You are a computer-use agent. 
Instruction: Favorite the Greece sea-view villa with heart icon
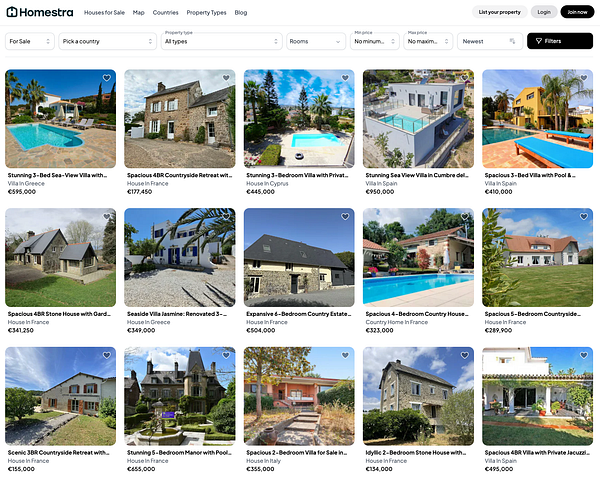(x=107, y=78)
